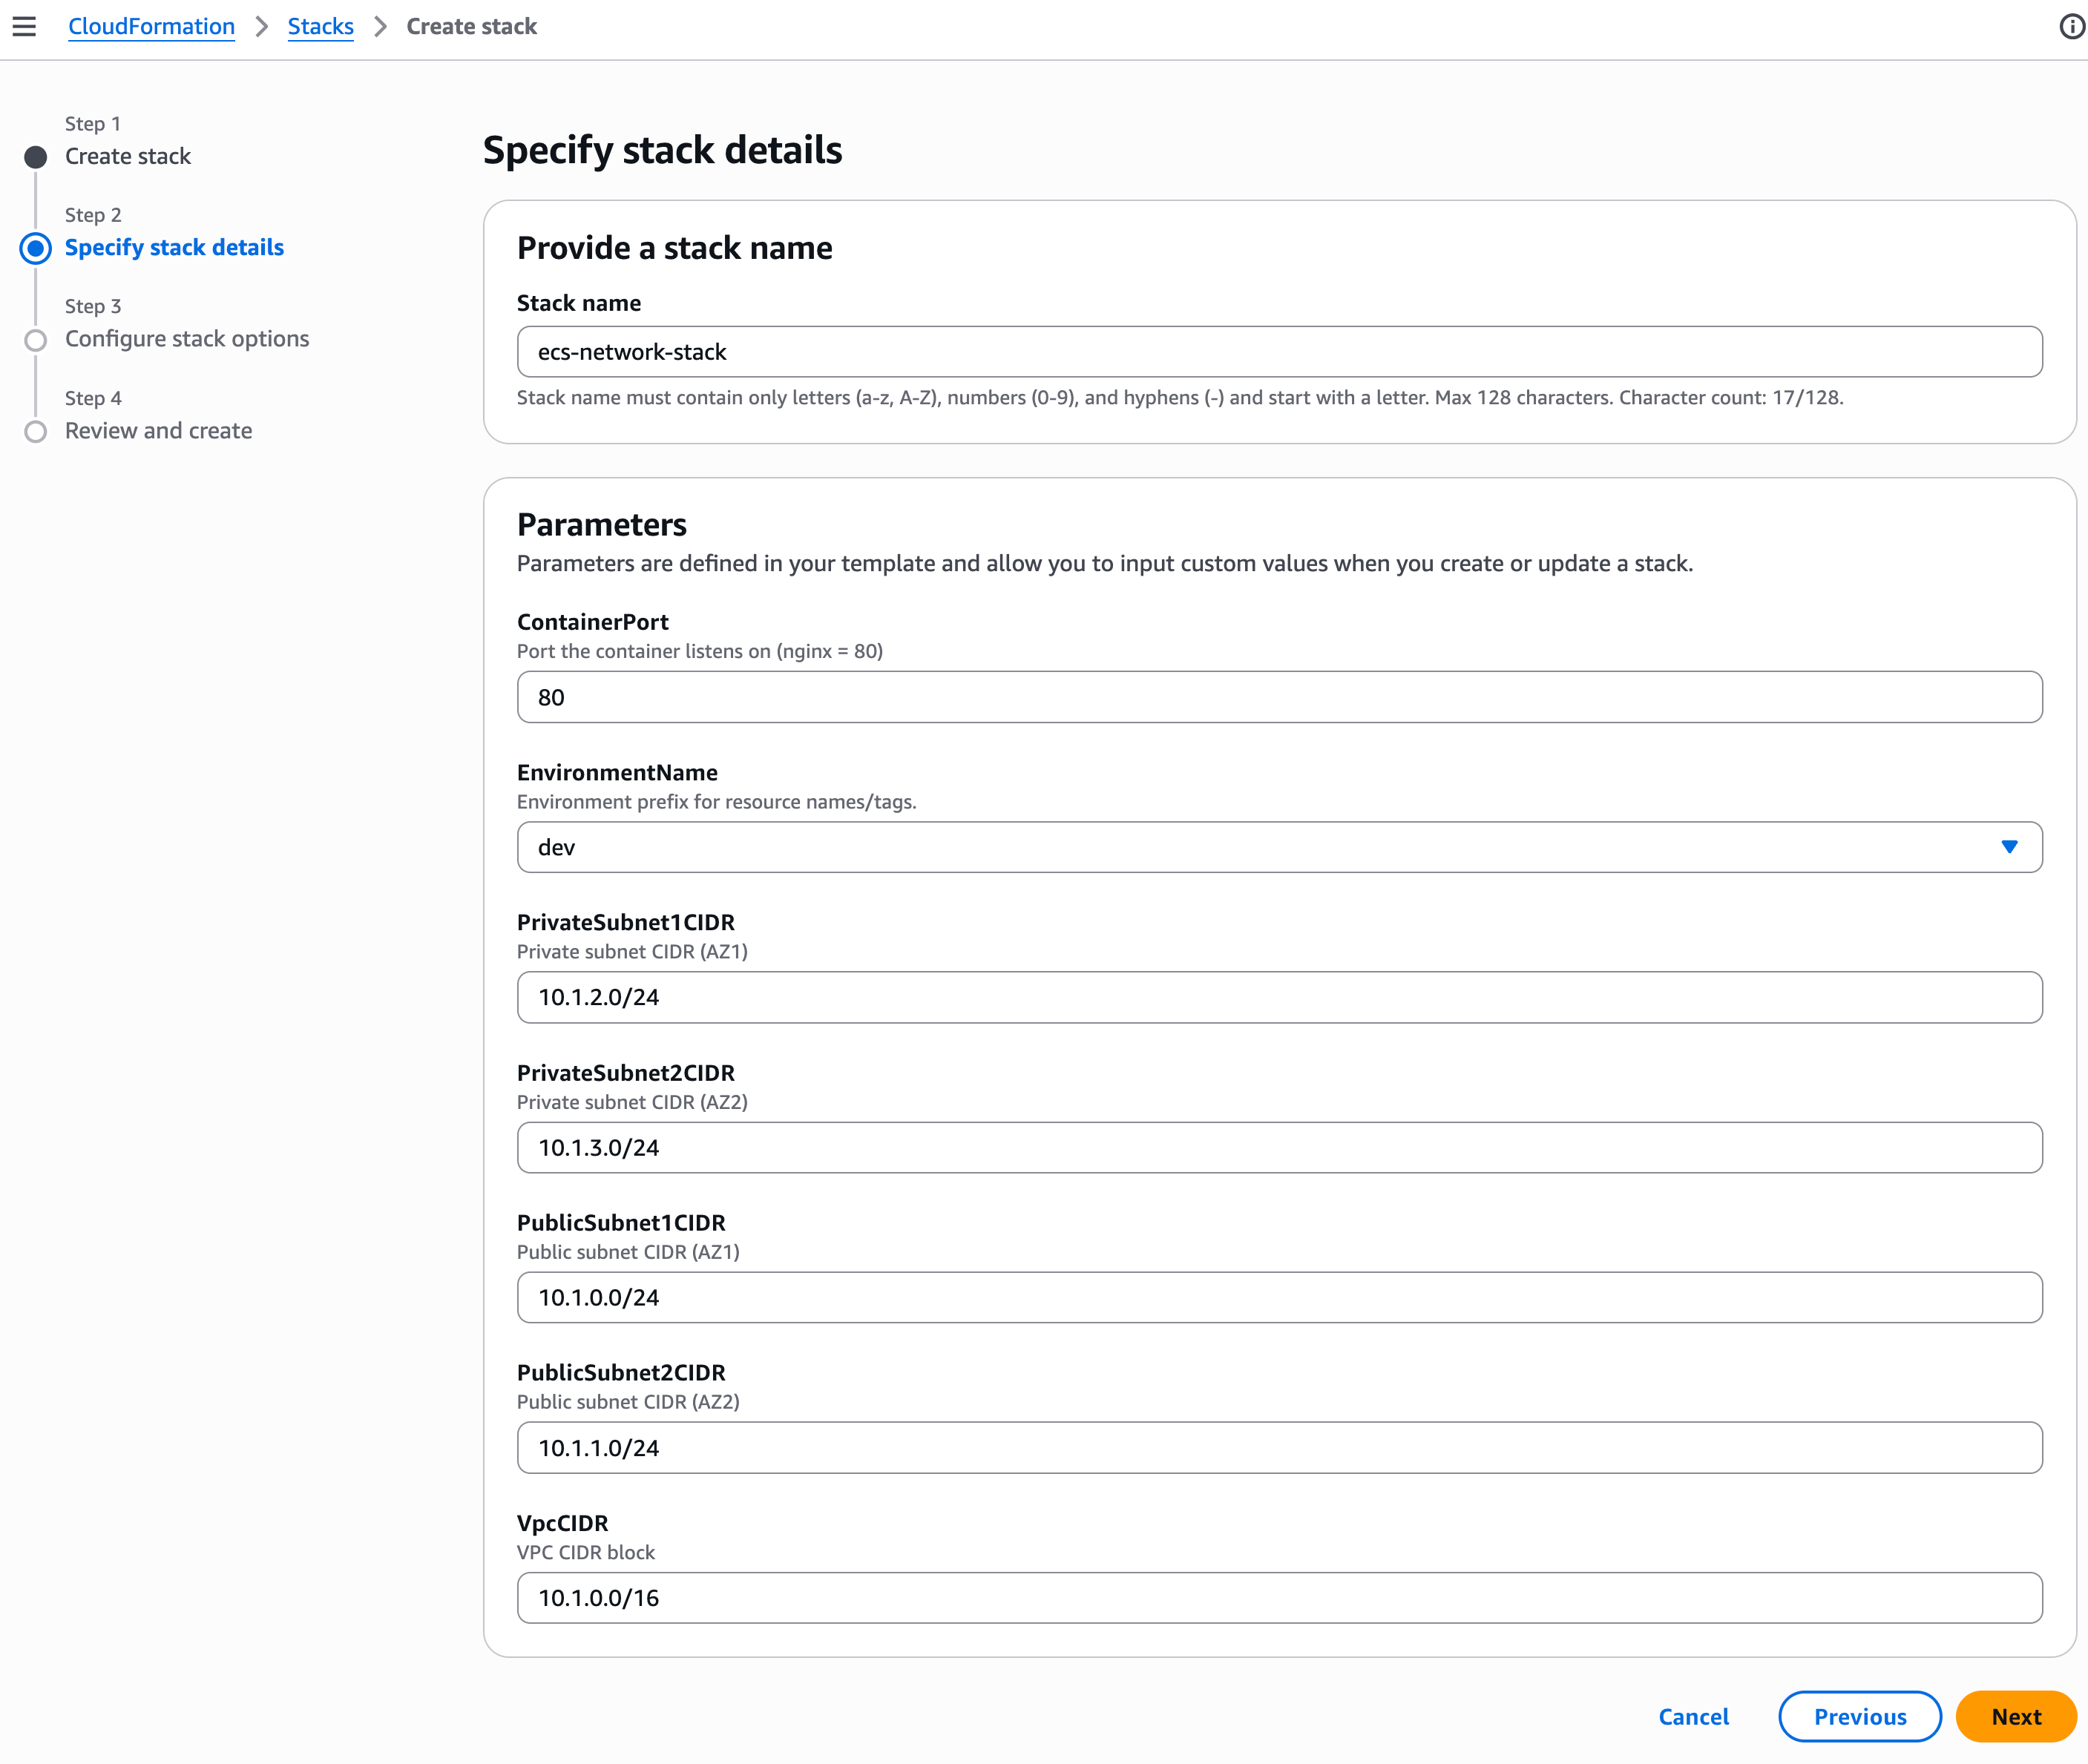
Task: Click the breadcrumb chevron after Stacks
Action: pyautogui.click(x=381, y=27)
